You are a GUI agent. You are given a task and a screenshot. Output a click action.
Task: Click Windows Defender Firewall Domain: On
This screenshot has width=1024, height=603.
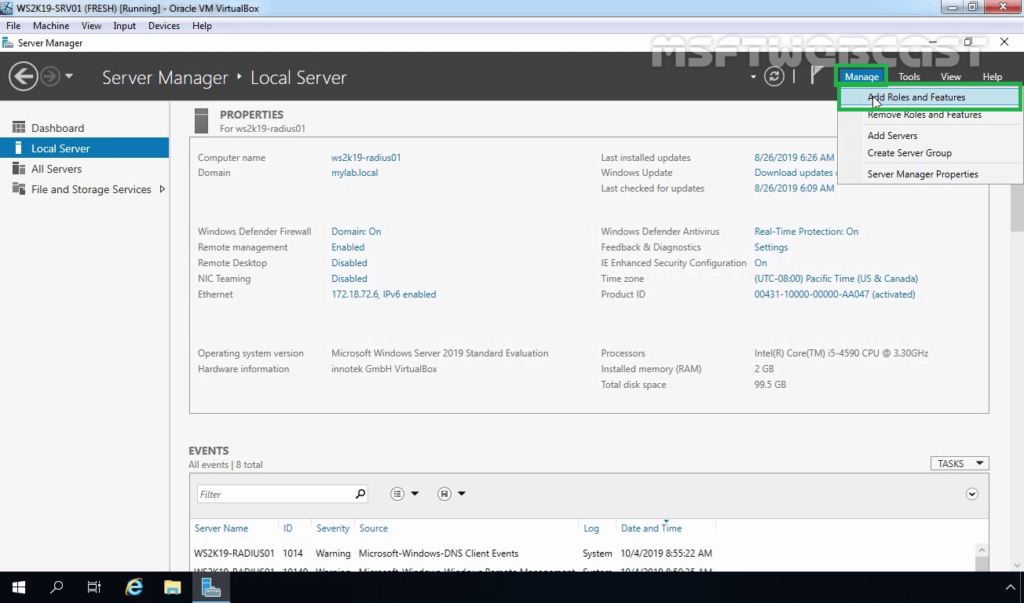tap(356, 232)
